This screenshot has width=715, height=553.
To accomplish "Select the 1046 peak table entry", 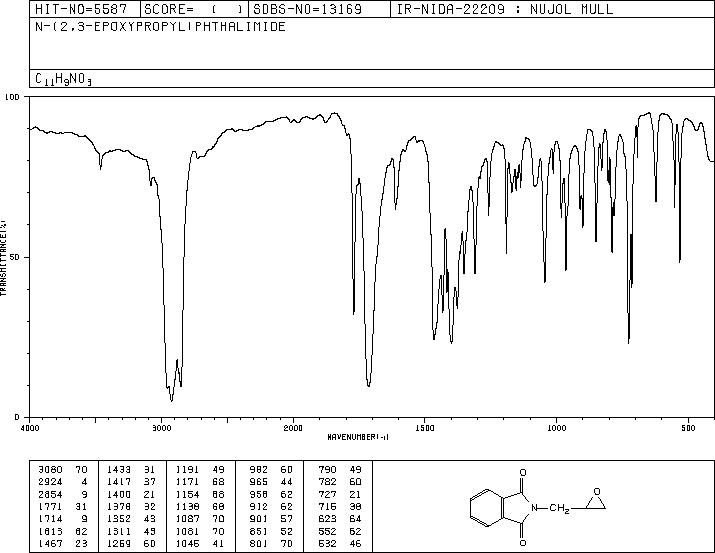I will (x=200, y=543).
